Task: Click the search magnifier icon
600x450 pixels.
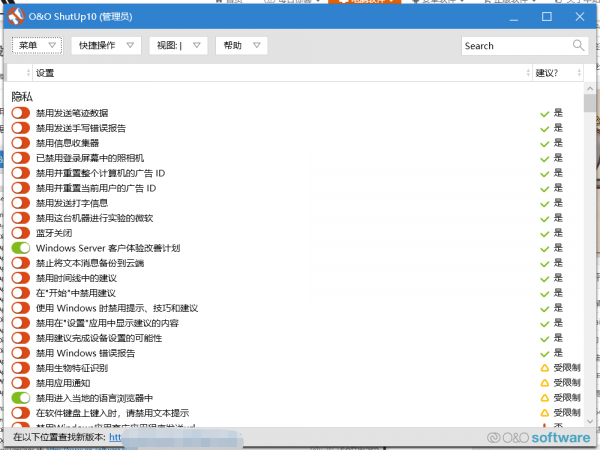Action: tap(578, 46)
